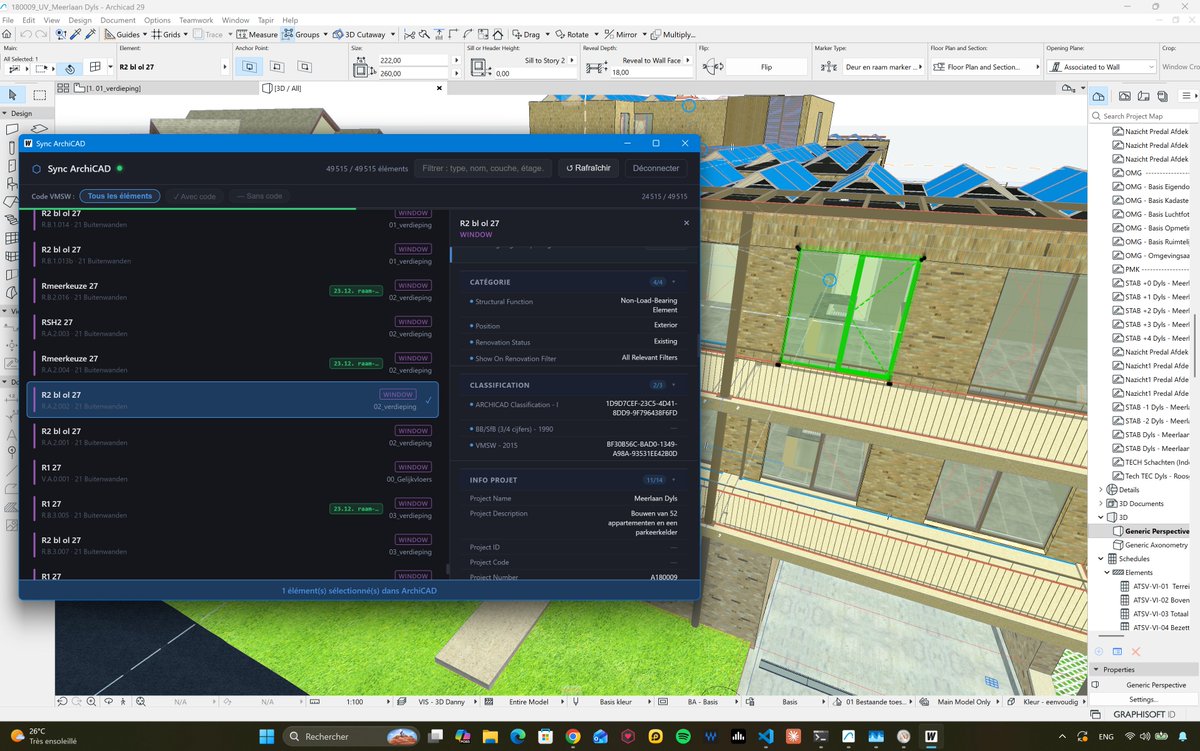
Task: Collapse the CLASSIFICATION section
Action: tap(673, 385)
